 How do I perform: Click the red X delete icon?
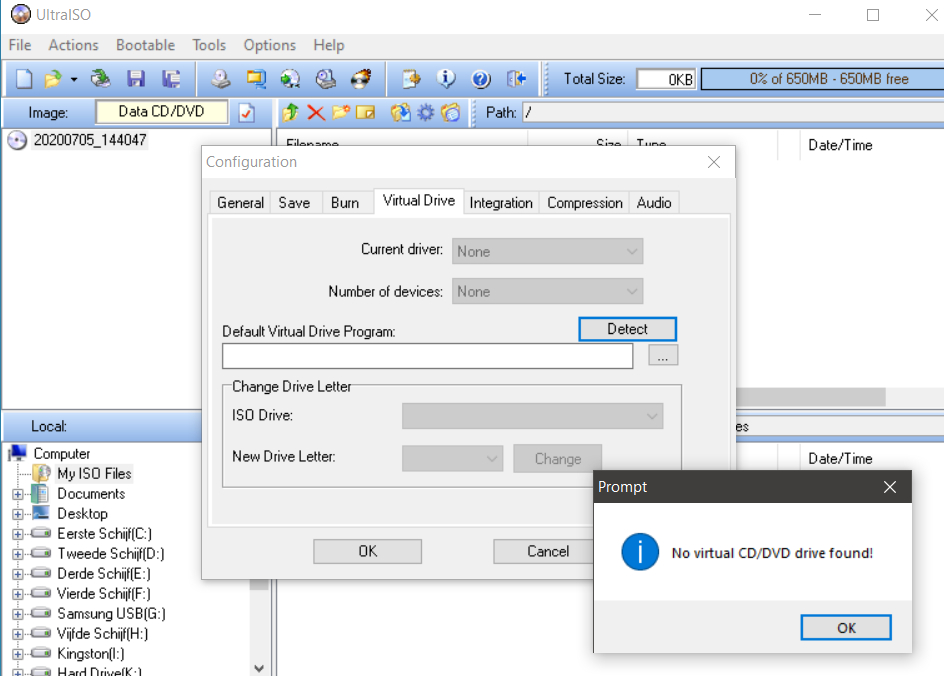(x=315, y=113)
